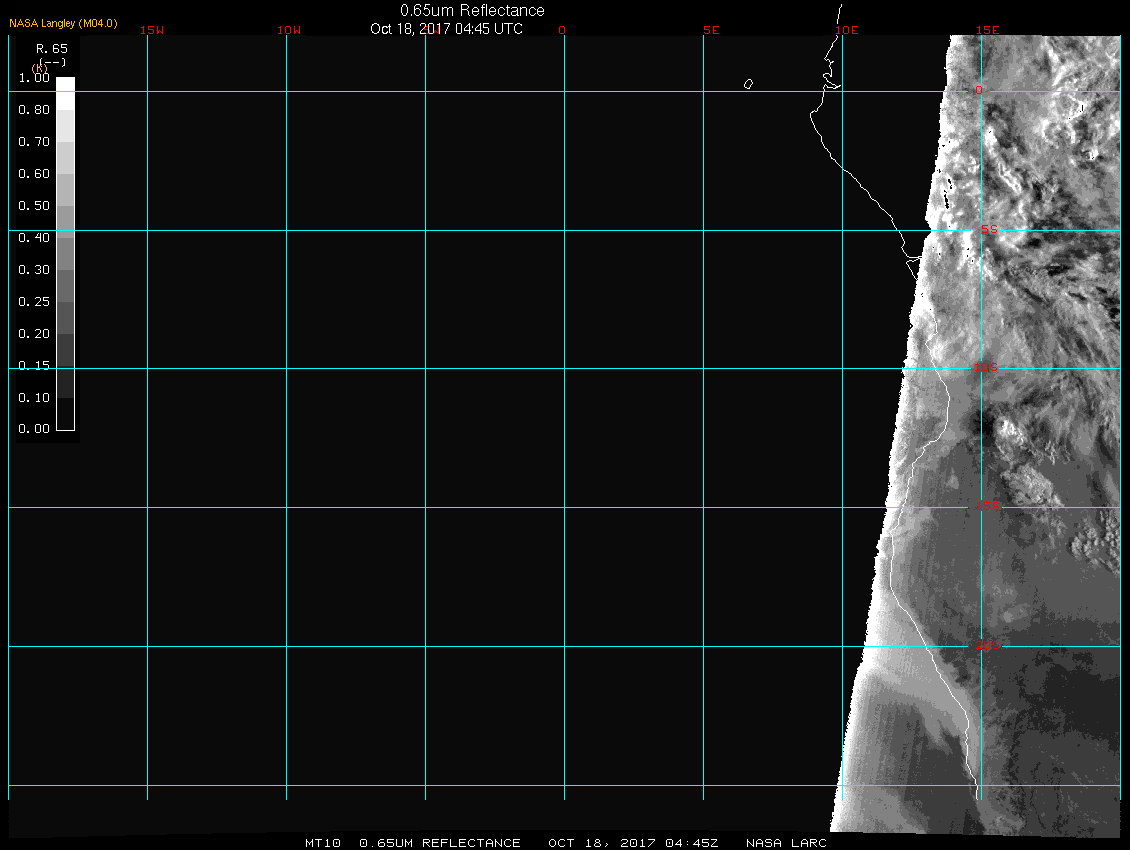Click the darkest bottom segment of the colorbar
1130x850 pixels.
tap(65, 414)
